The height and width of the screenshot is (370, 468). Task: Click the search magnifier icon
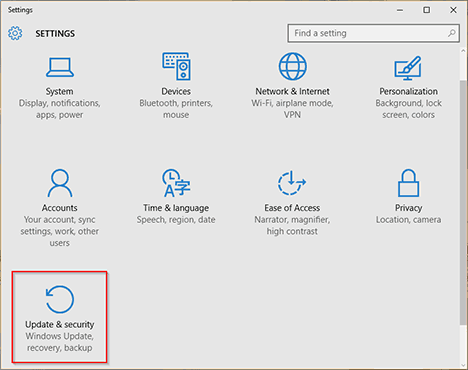452,33
